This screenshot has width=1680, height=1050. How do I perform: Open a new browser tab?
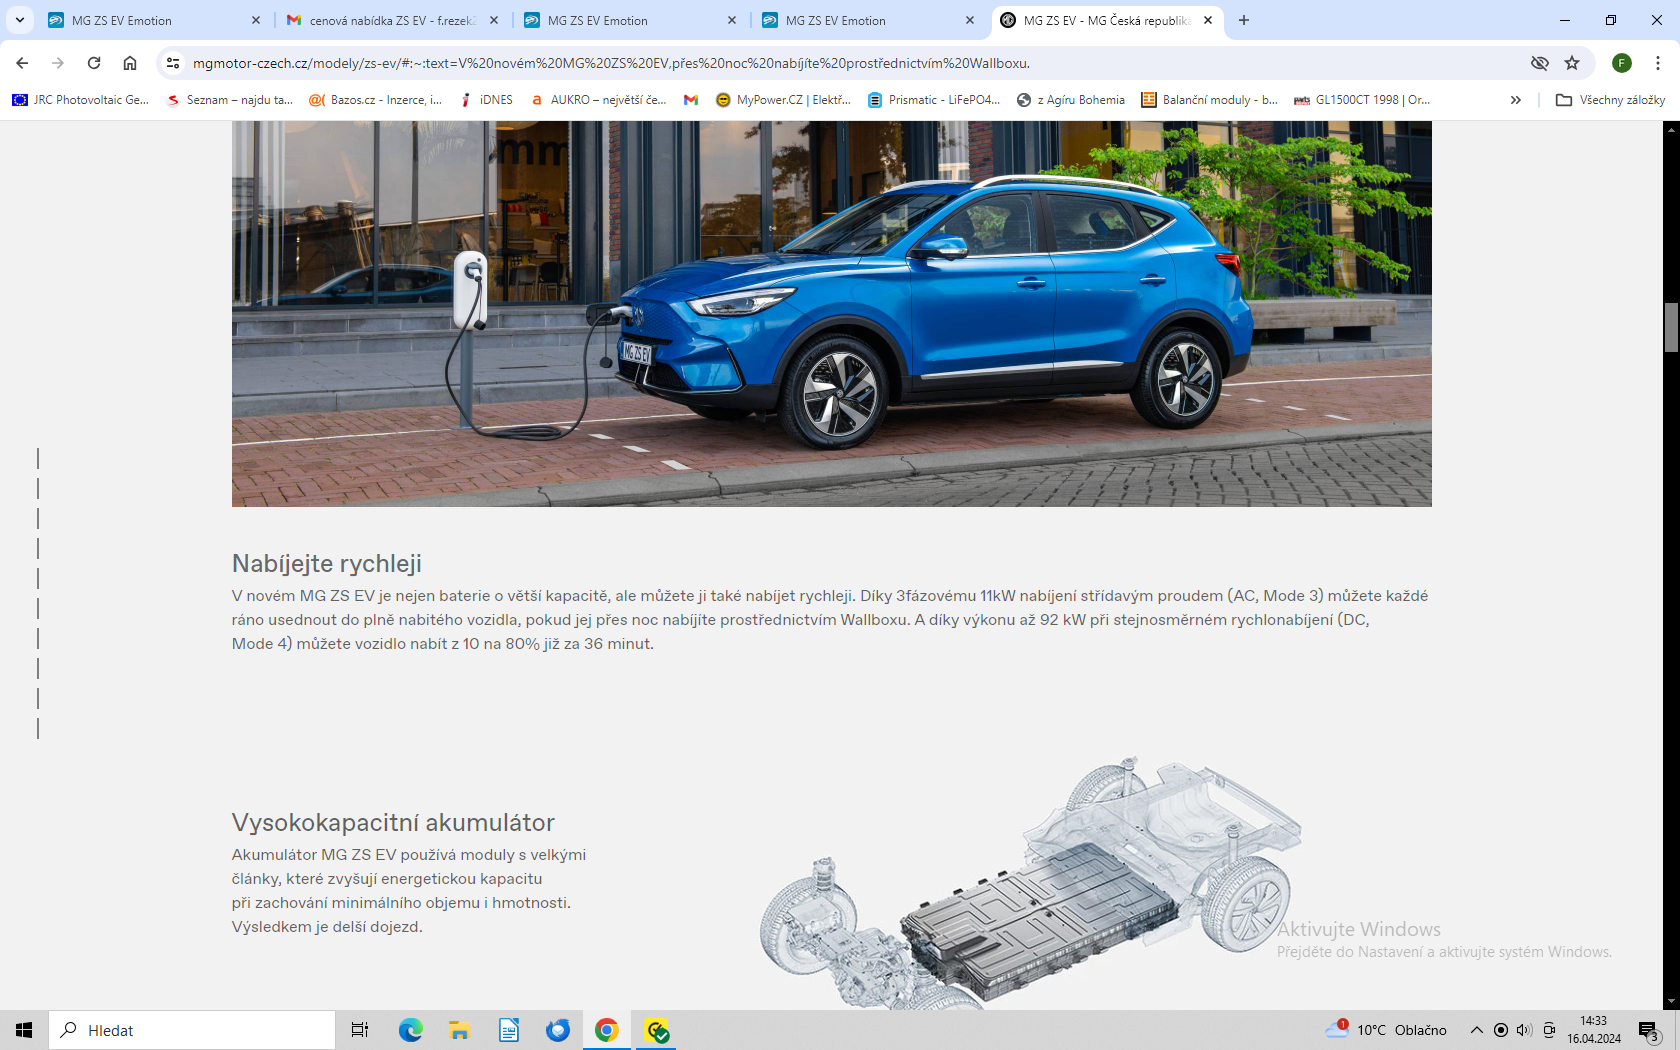[1244, 20]
